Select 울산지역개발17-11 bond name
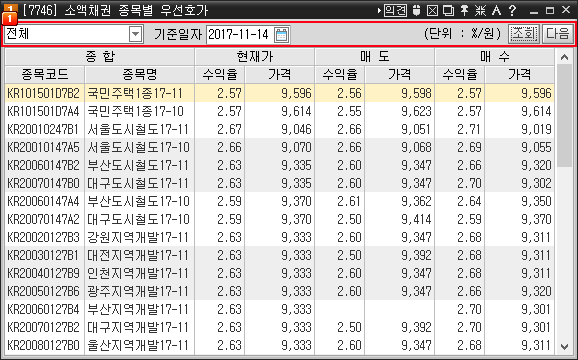Screen dimensions: 578x360 coord(138,346)
